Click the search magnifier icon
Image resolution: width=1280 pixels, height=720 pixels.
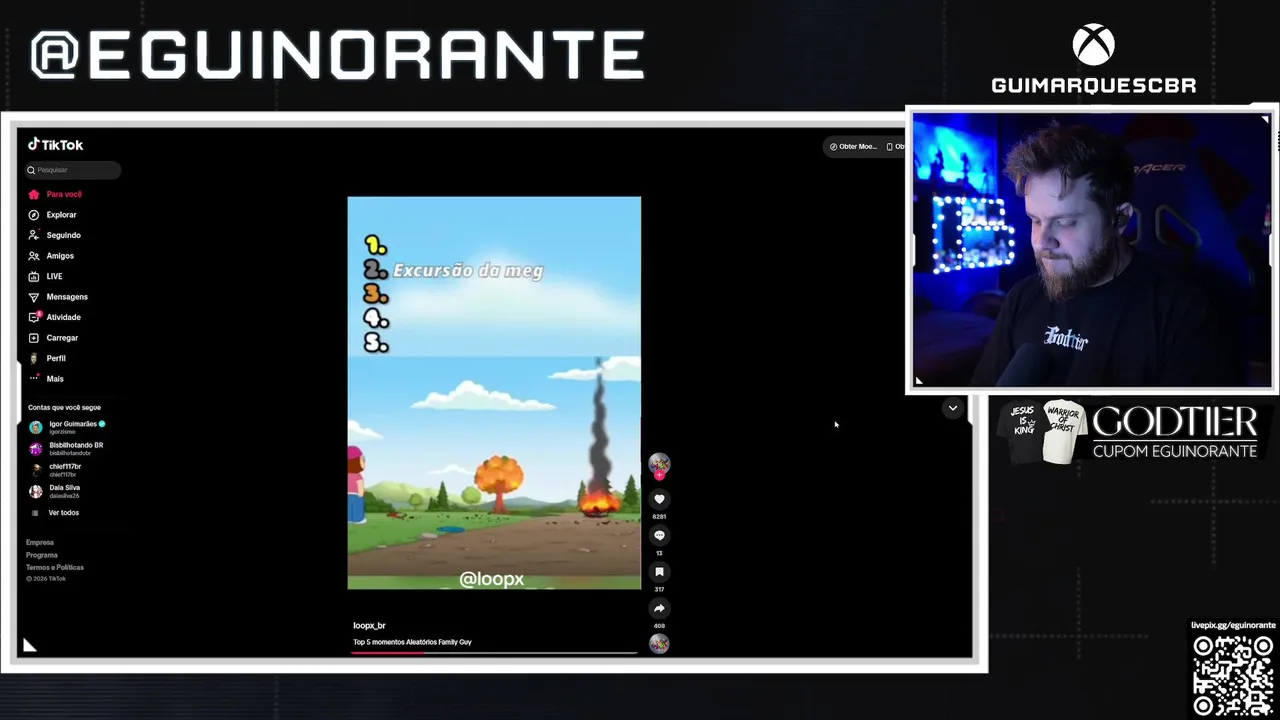[31, 170]
